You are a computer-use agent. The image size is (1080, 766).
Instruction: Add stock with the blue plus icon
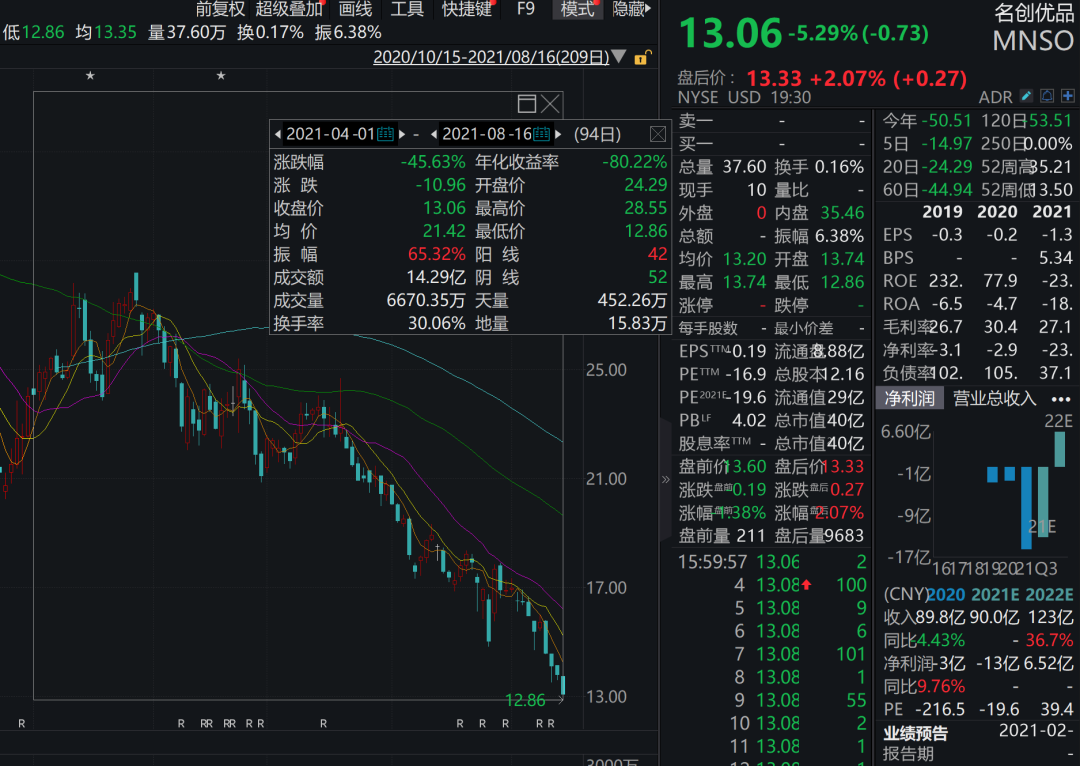click(x=1067, y=97)
